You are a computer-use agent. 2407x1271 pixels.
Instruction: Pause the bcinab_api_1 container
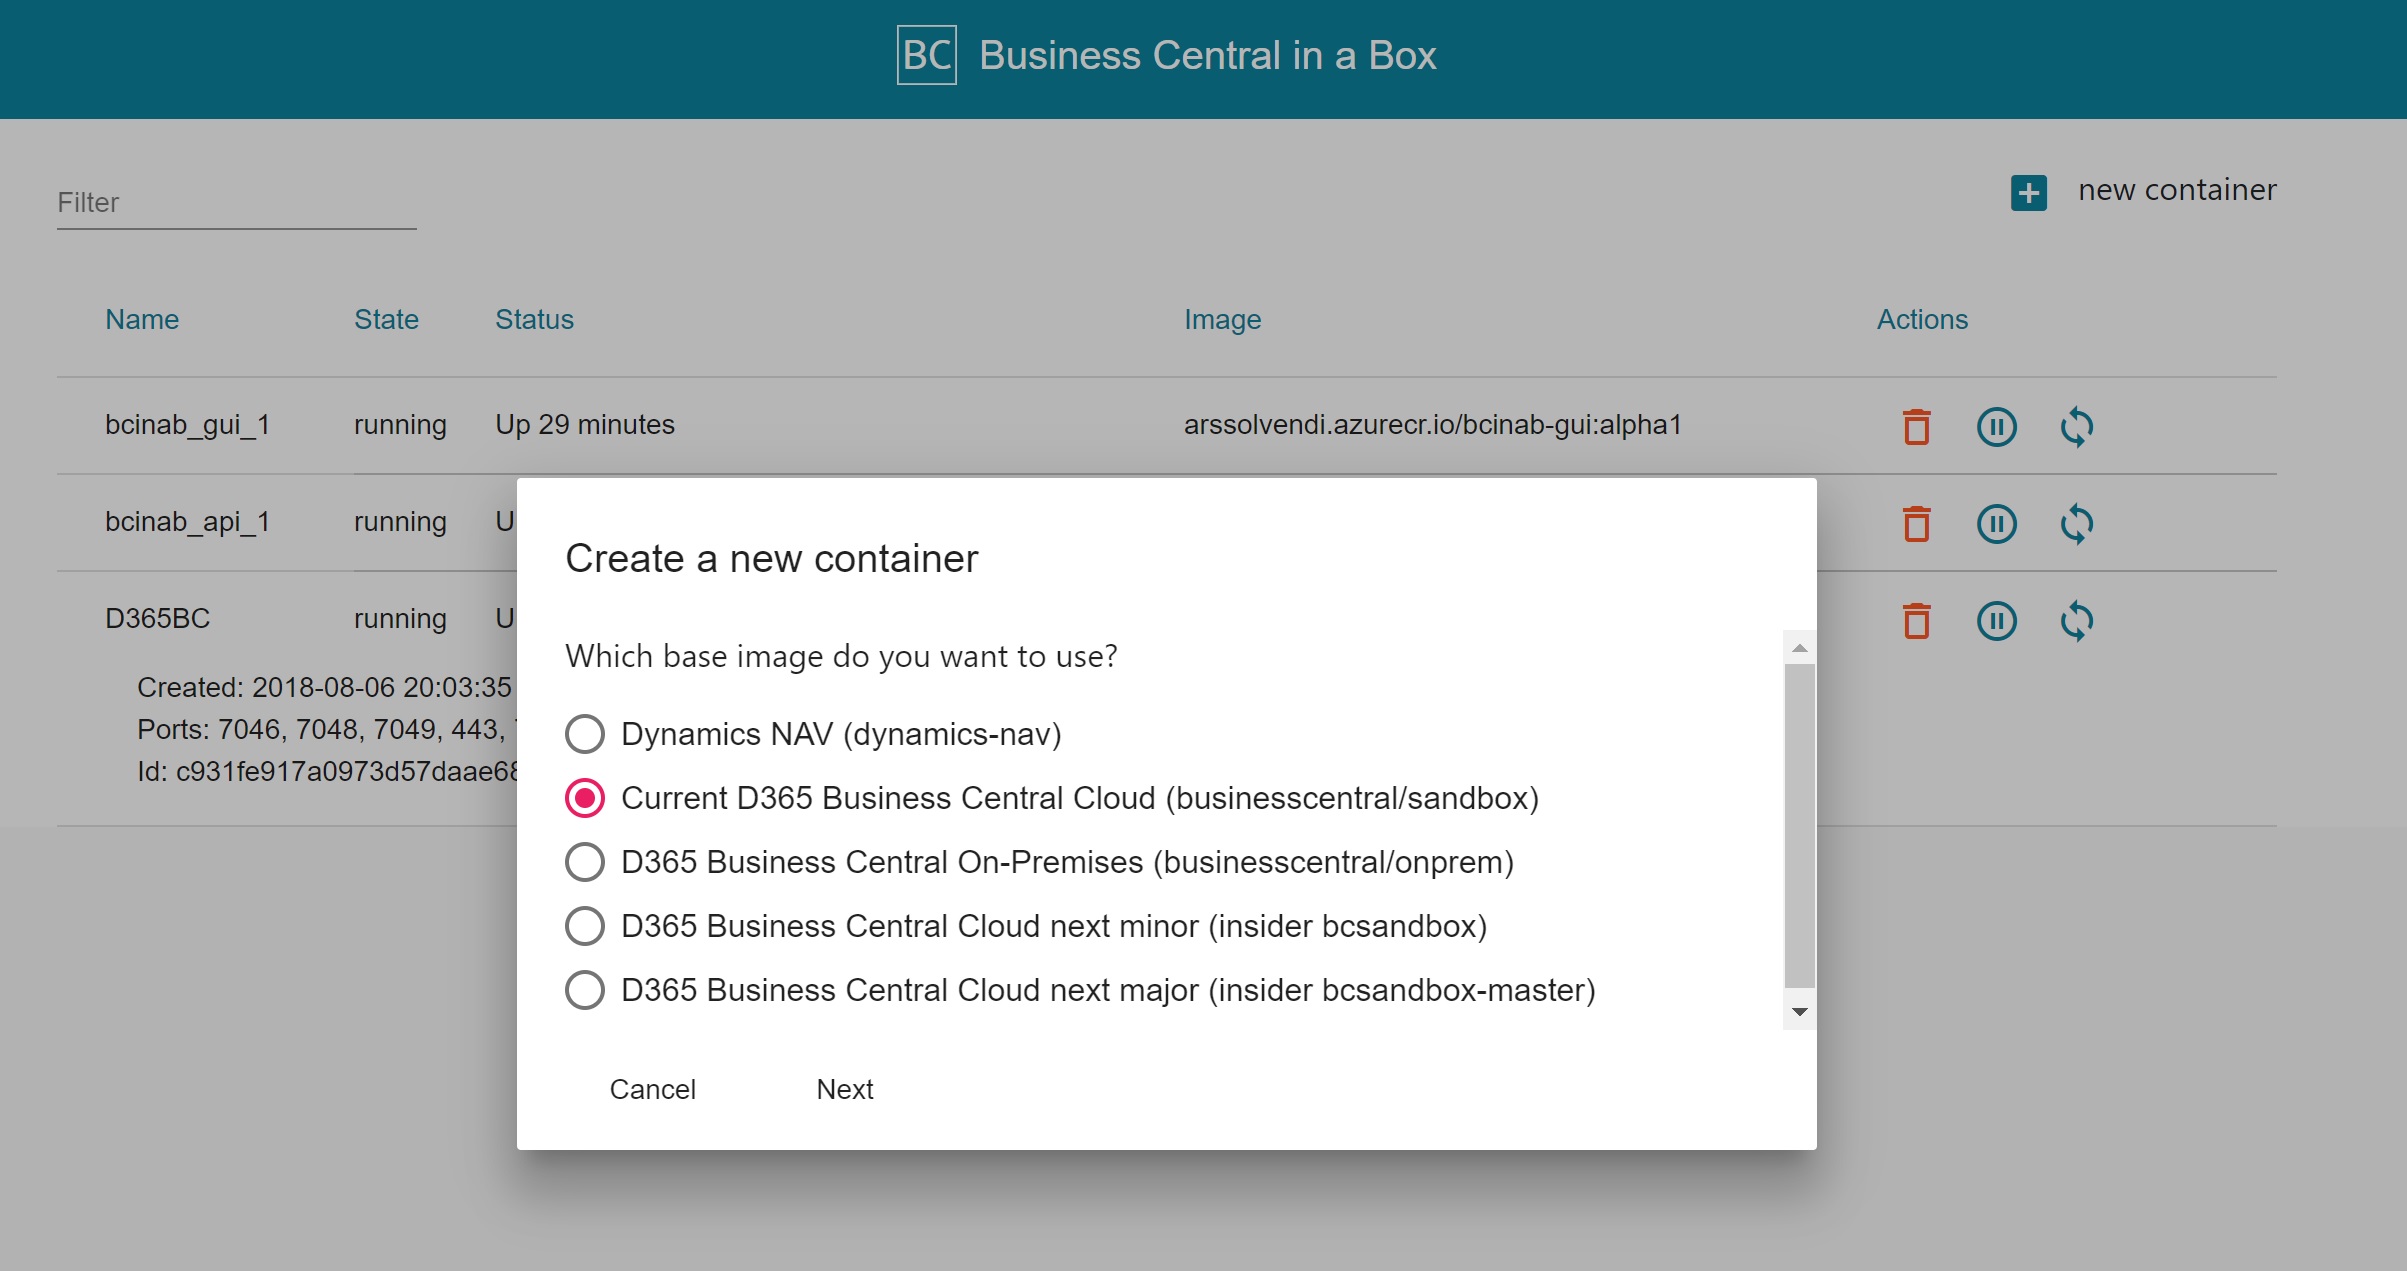1996,524
